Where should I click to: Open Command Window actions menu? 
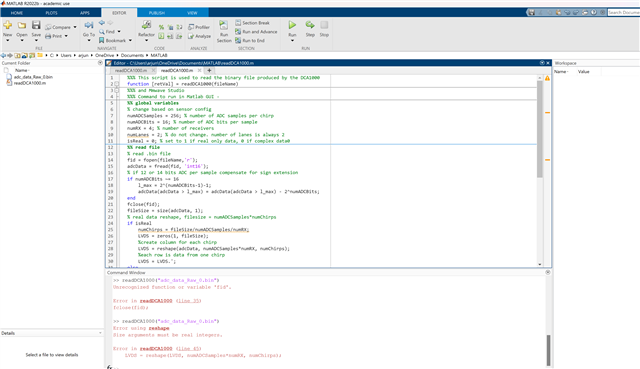548,272
